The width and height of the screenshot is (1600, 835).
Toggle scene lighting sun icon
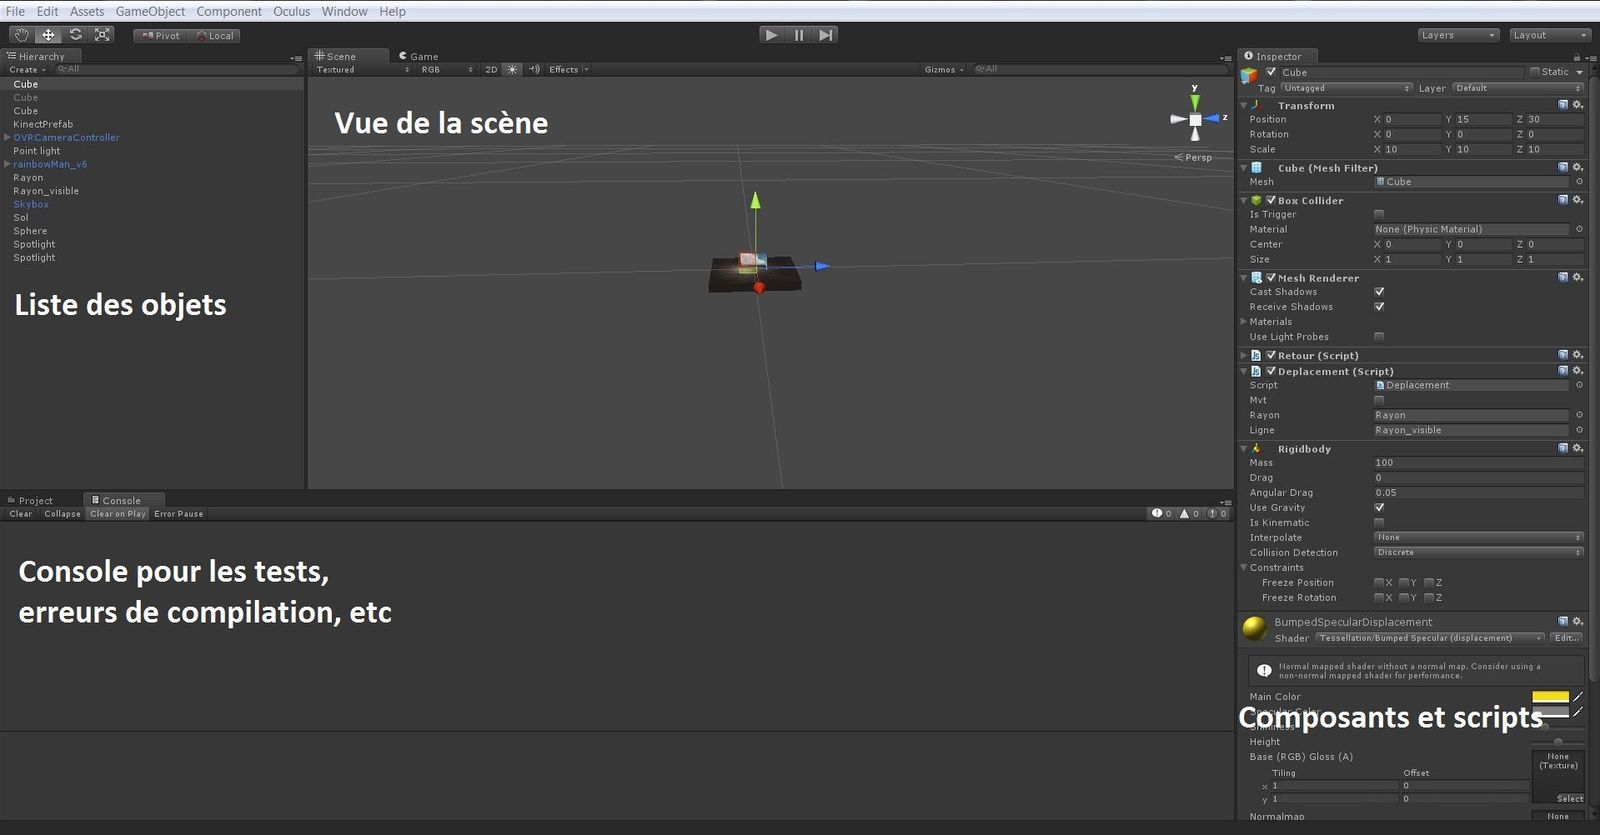(512, 70)
